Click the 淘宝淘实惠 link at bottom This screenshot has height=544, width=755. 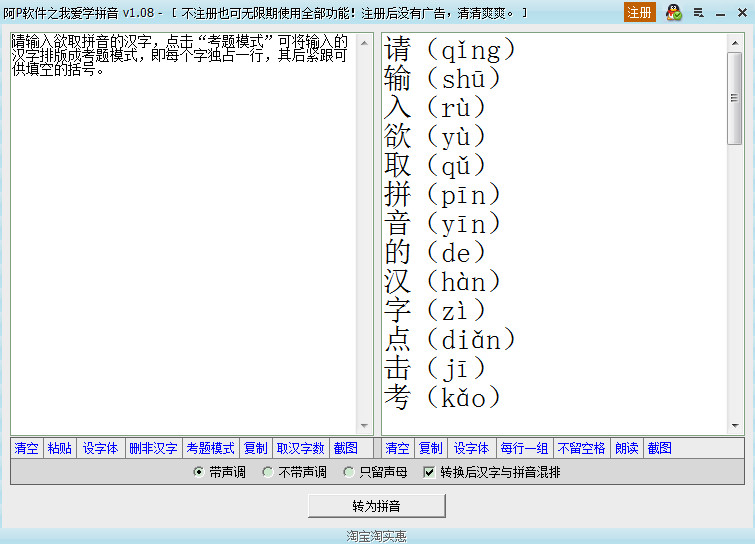click(377, 536)
